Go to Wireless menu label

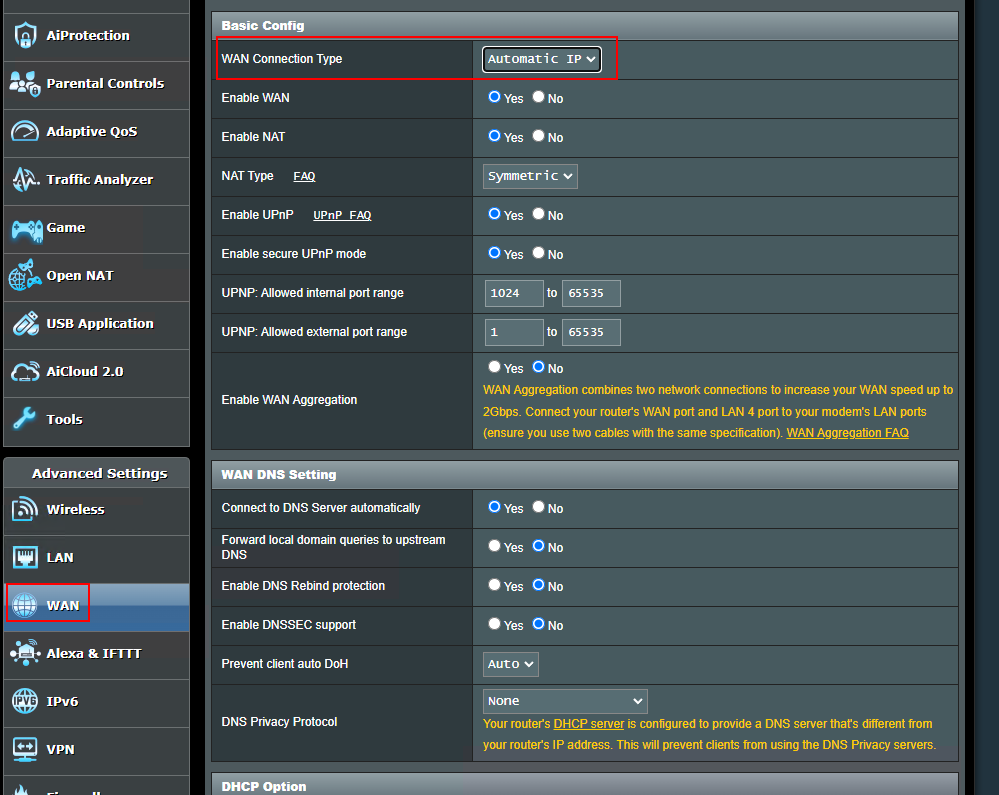tap(75, 510)
